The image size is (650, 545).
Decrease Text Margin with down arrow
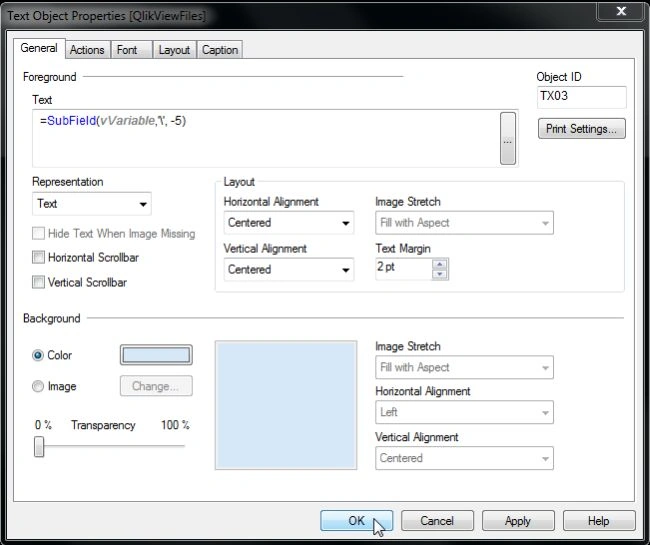(440, 274)
